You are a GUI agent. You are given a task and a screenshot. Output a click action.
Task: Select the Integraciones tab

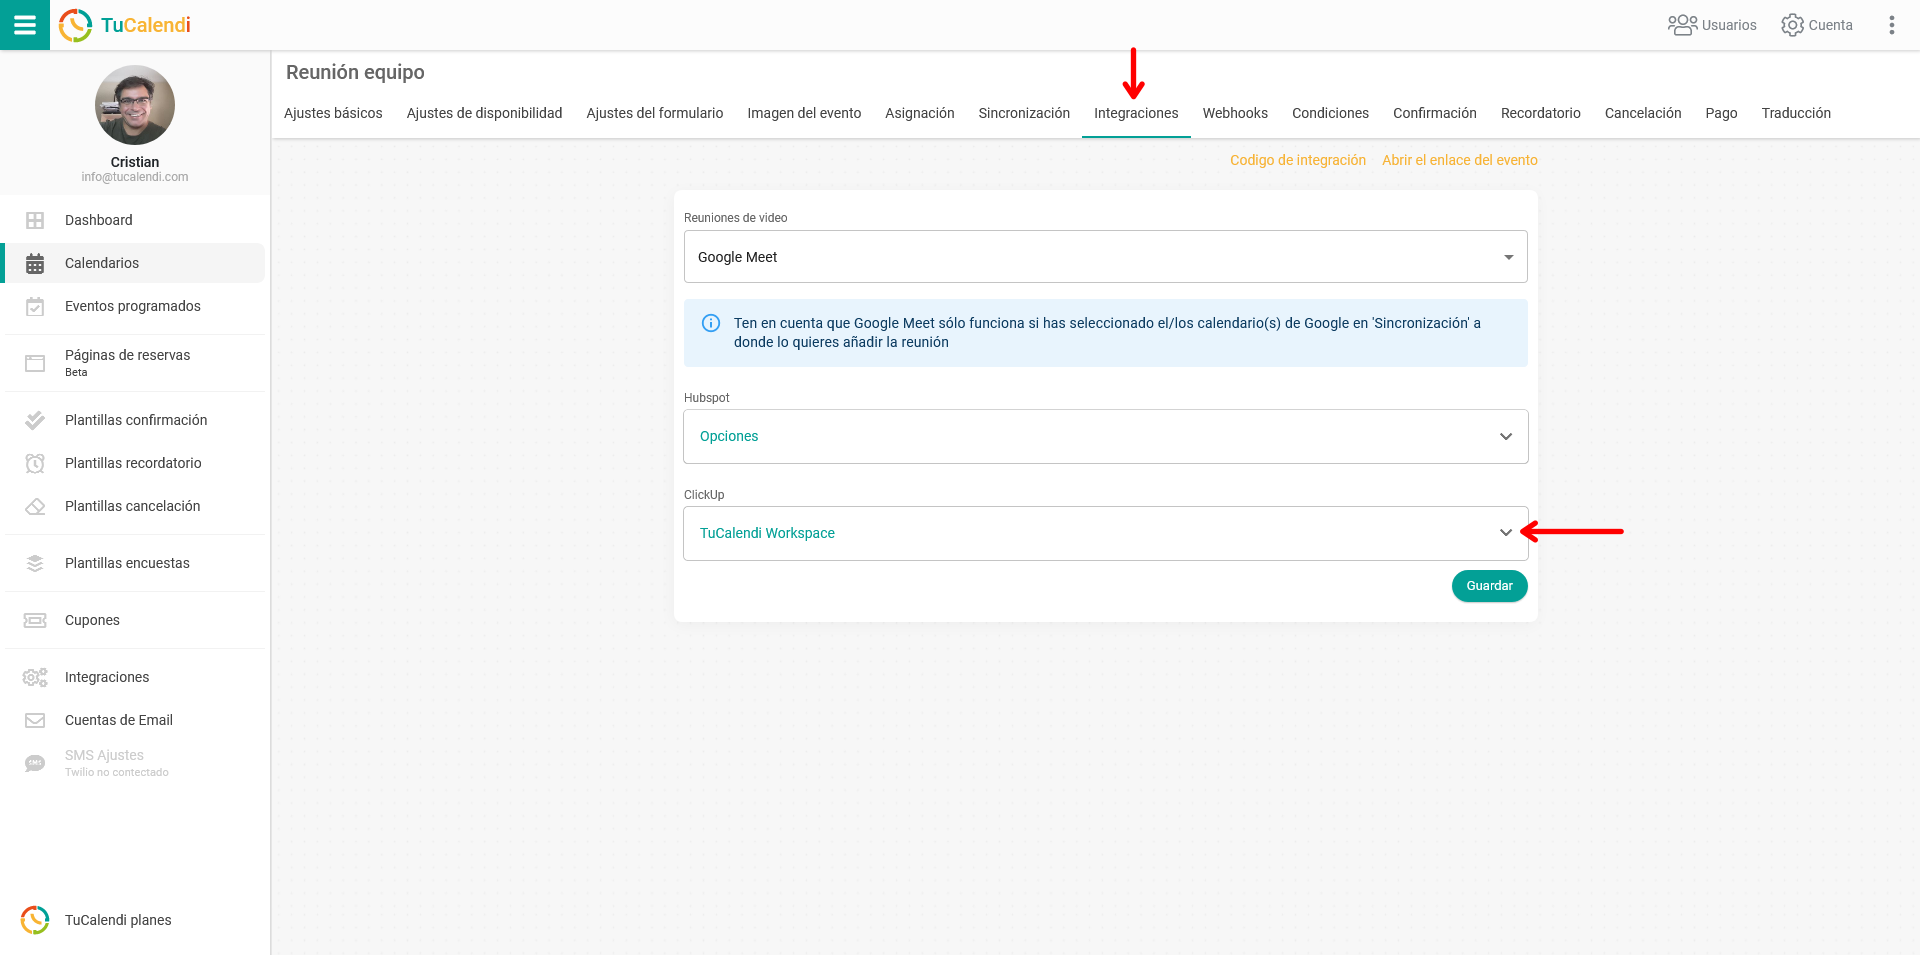1136,113
